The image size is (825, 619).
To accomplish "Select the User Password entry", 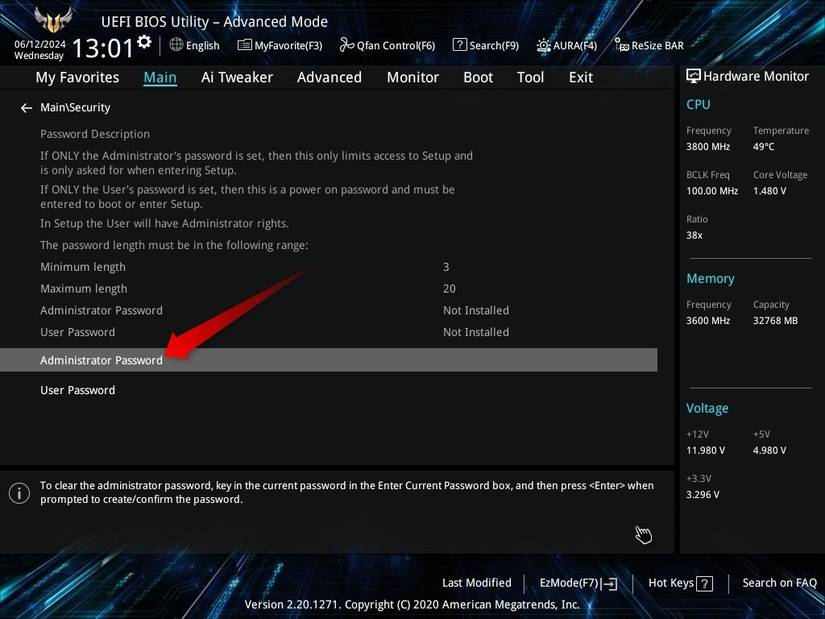I will click(x=77, y=389).
